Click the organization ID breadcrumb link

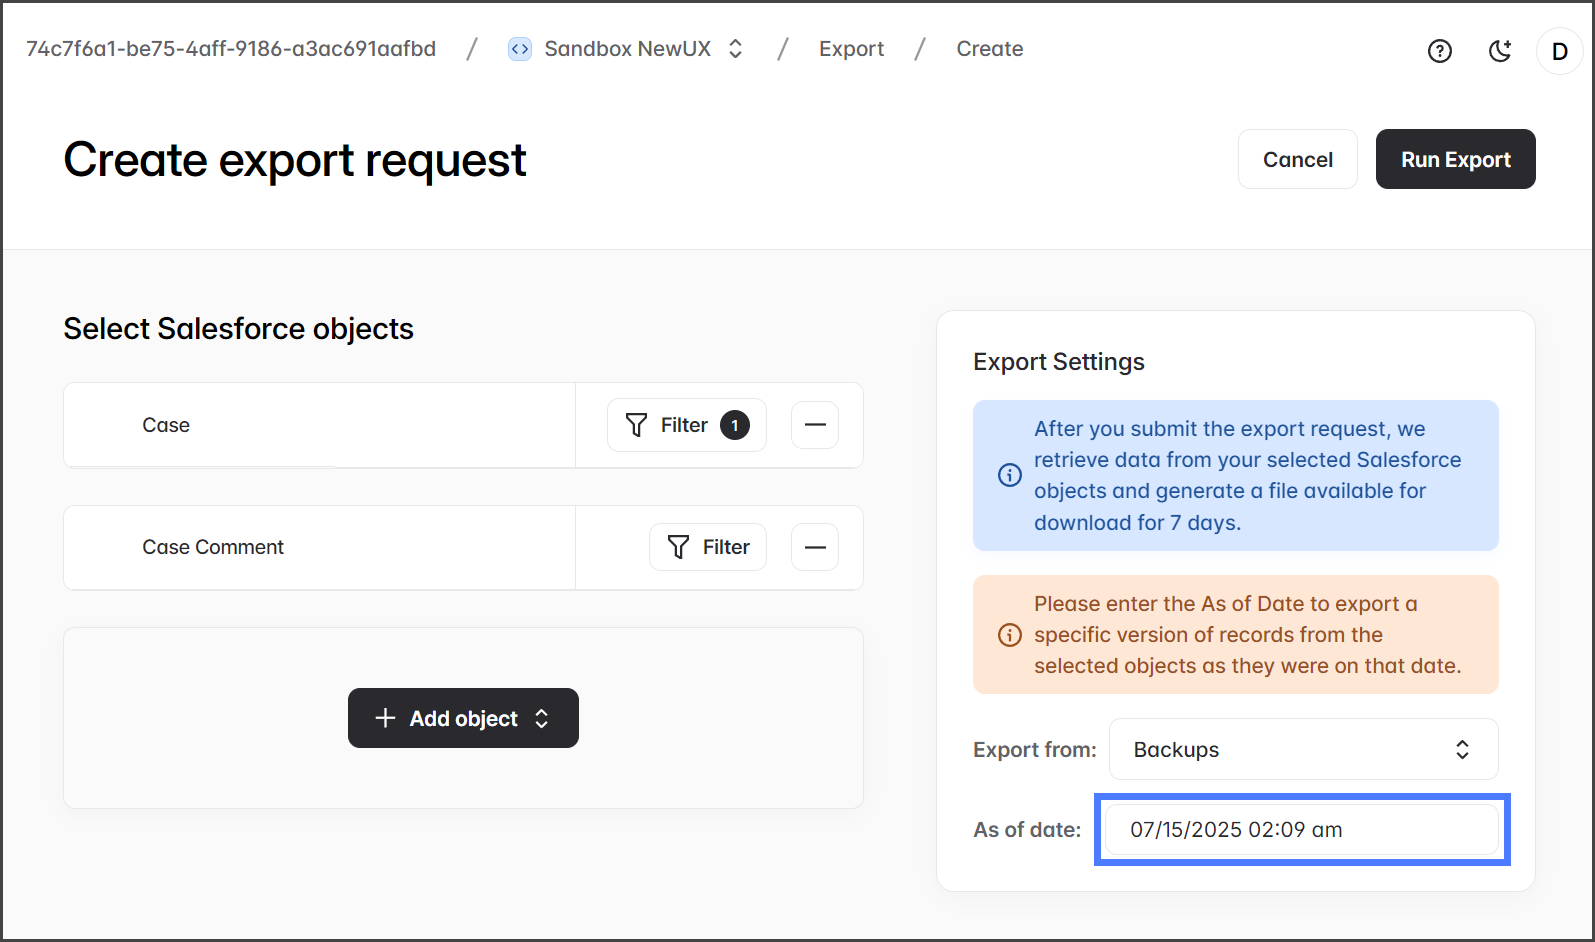point(231,49)
